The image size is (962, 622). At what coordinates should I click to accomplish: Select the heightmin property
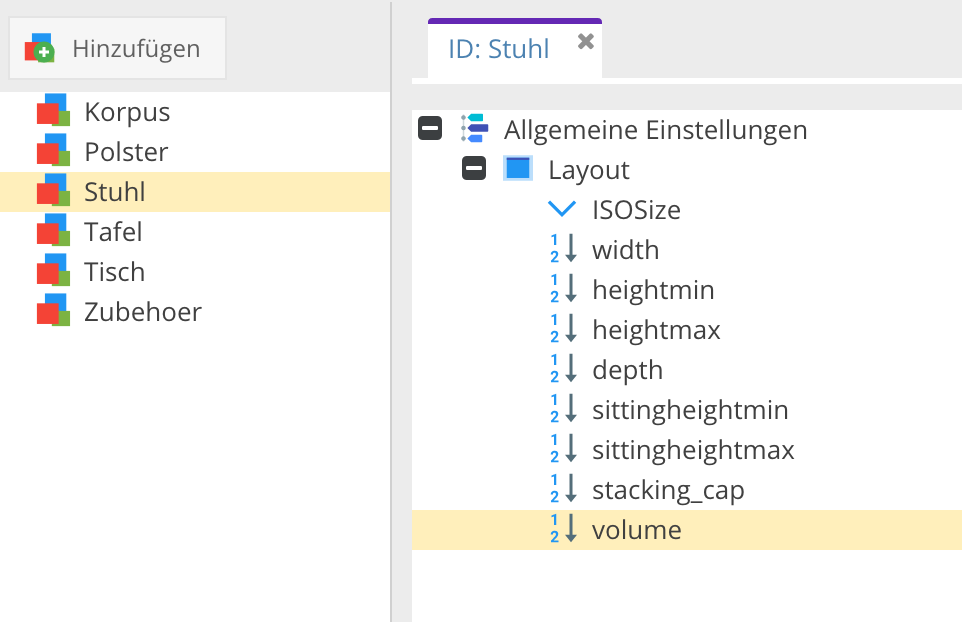(x=653, y=290)
